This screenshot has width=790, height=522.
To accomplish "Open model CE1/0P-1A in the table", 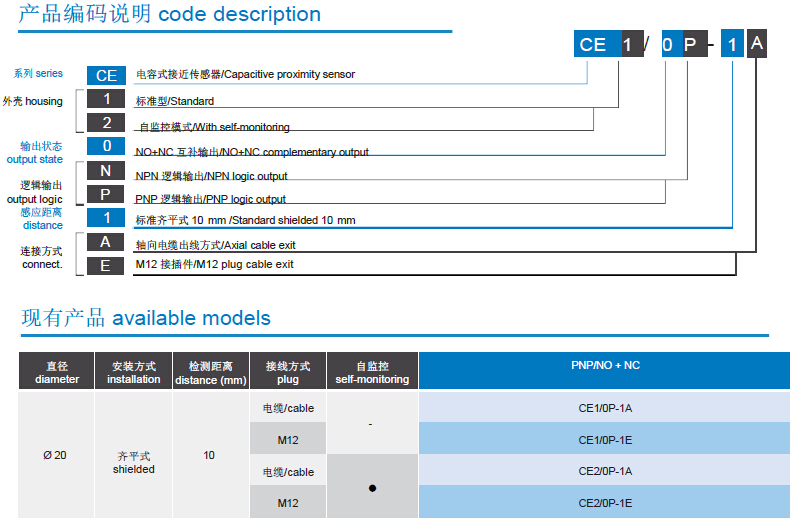I will click(604, 408).
